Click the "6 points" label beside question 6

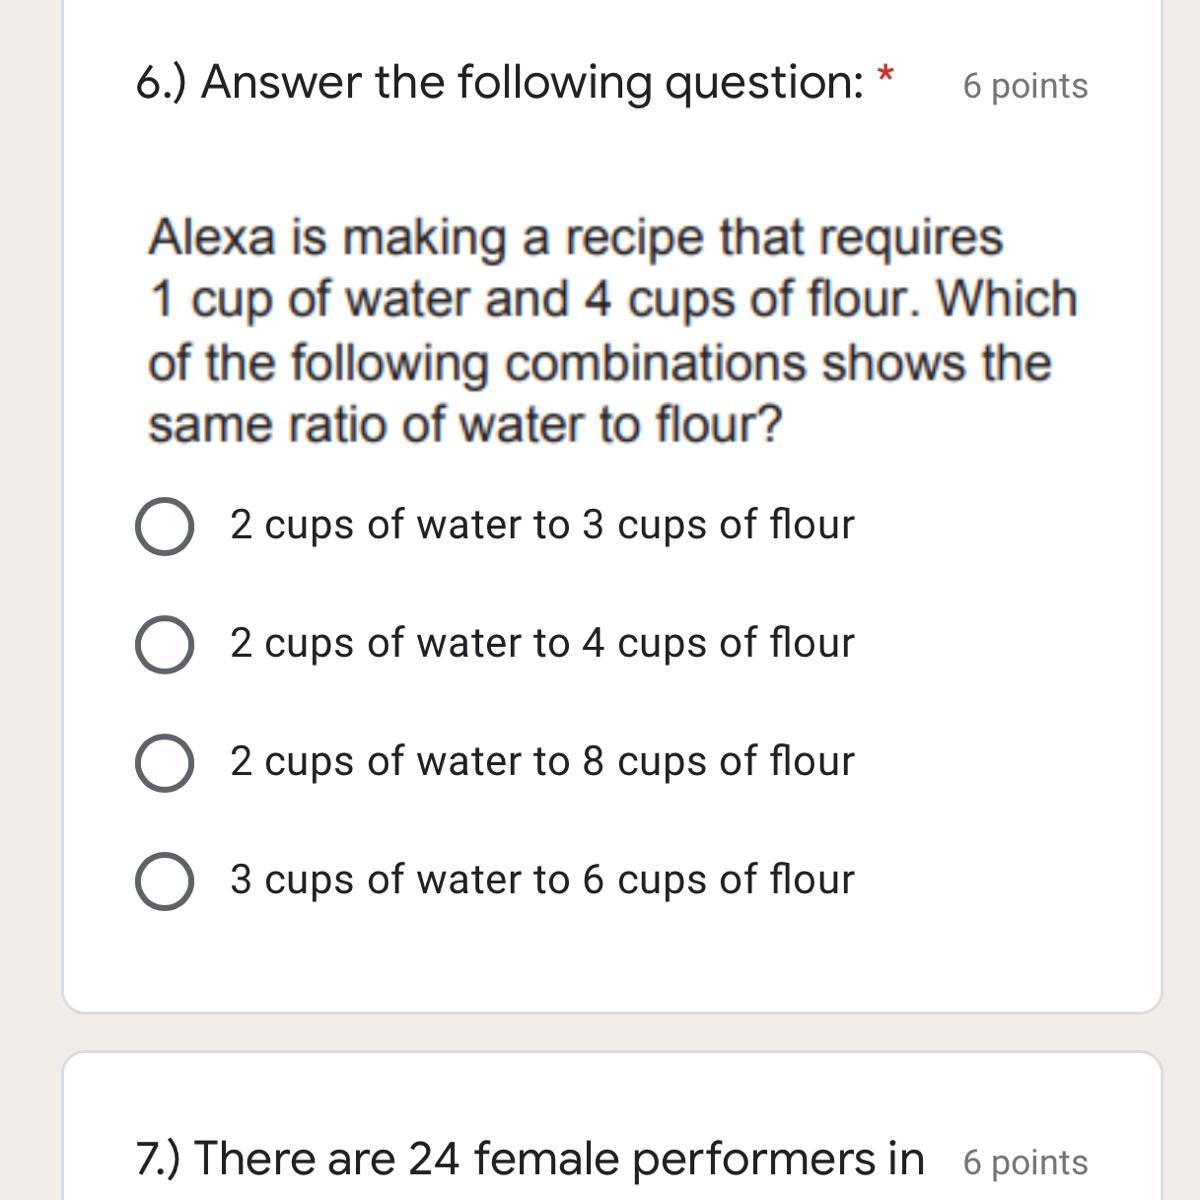coord(1025,87)
